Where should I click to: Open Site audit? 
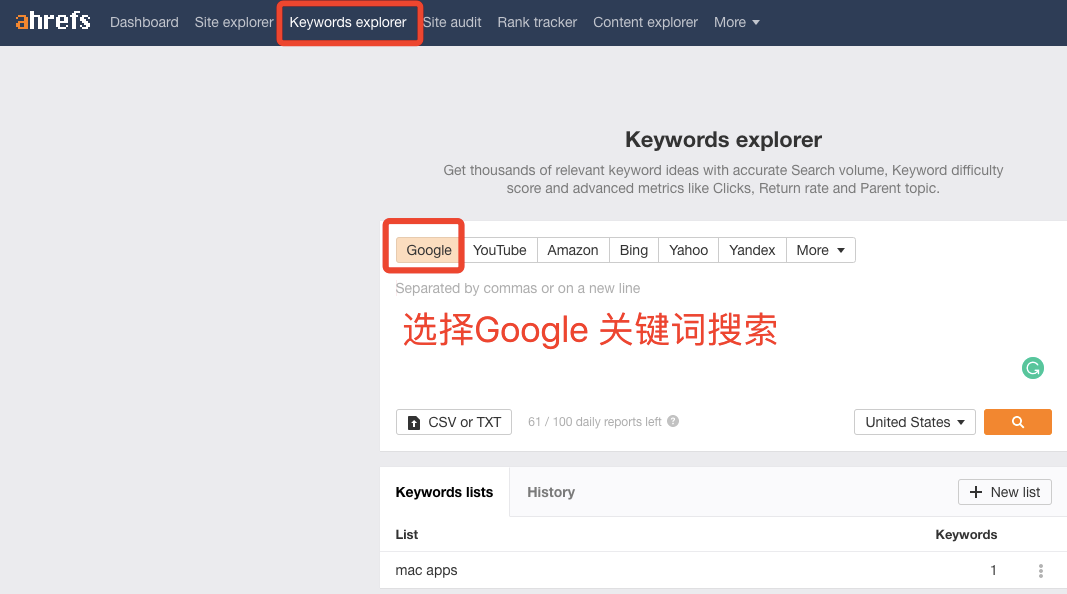[452, 22]
